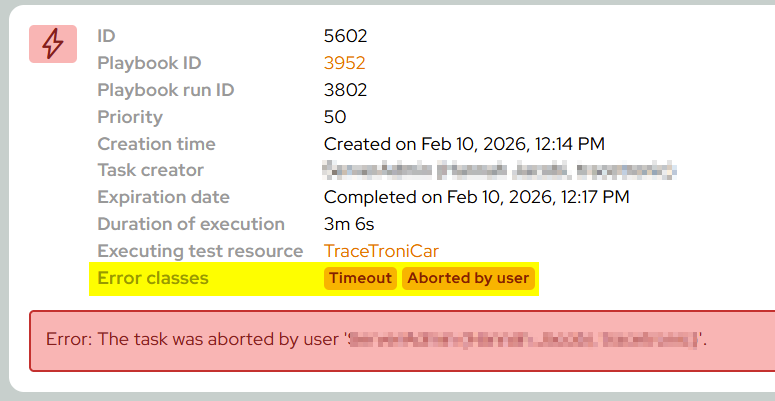The height and width of the screenshot is (401, 775).
Task: Click the Duration of execution label
Action: click(x=191, y=224)
